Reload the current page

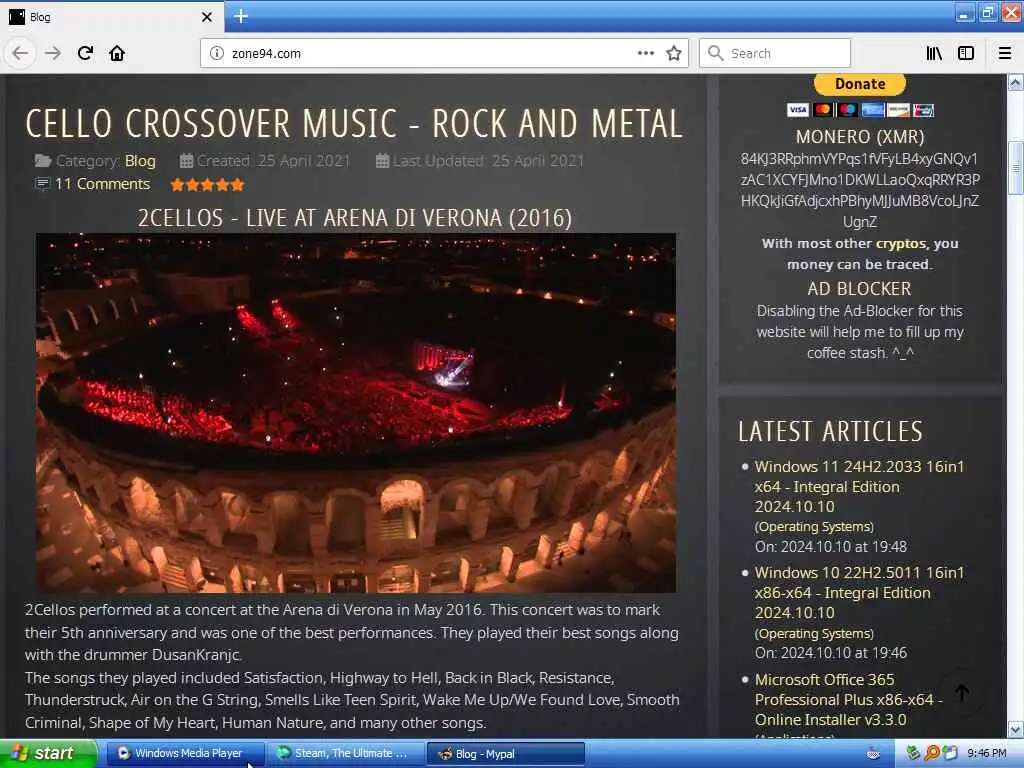(85, 53)
